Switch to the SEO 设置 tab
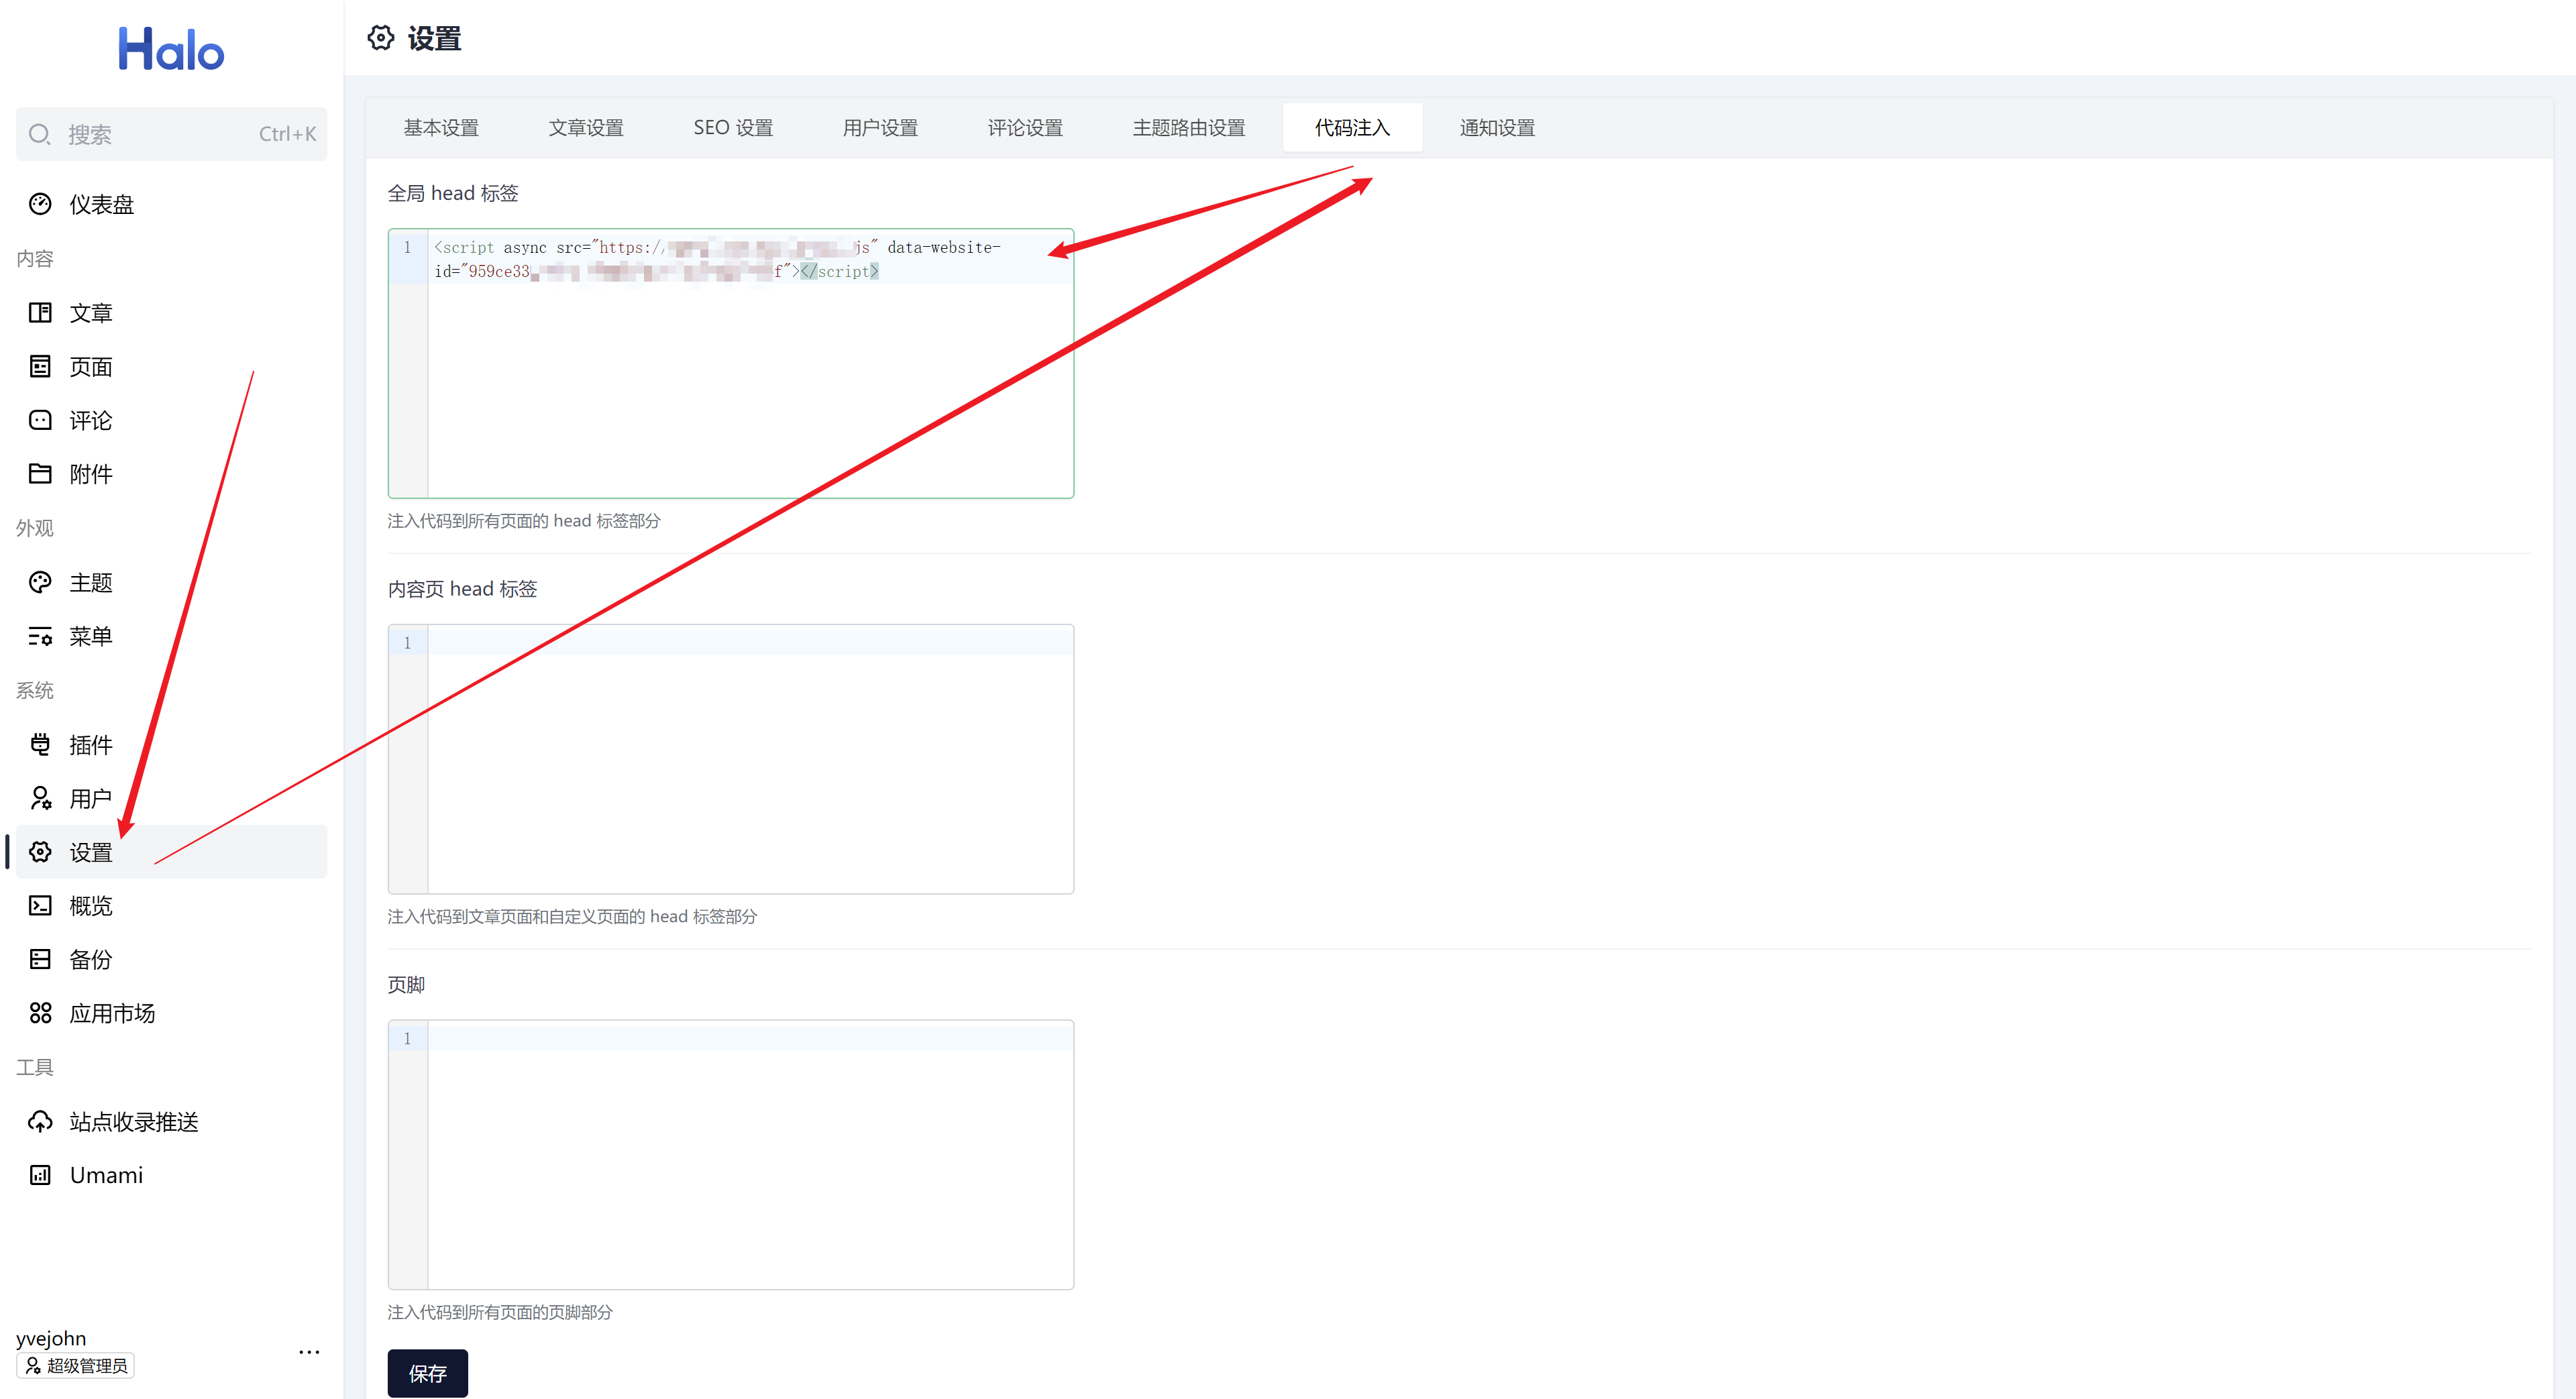This screenshot has height=1399, width=2576. 733,128
